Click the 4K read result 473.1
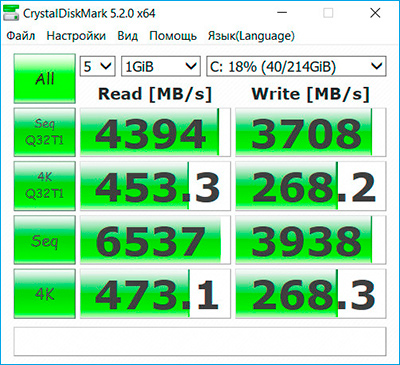The width and height of the screenshot is (400, 365). pyautogui.click(x=155, y=294)
